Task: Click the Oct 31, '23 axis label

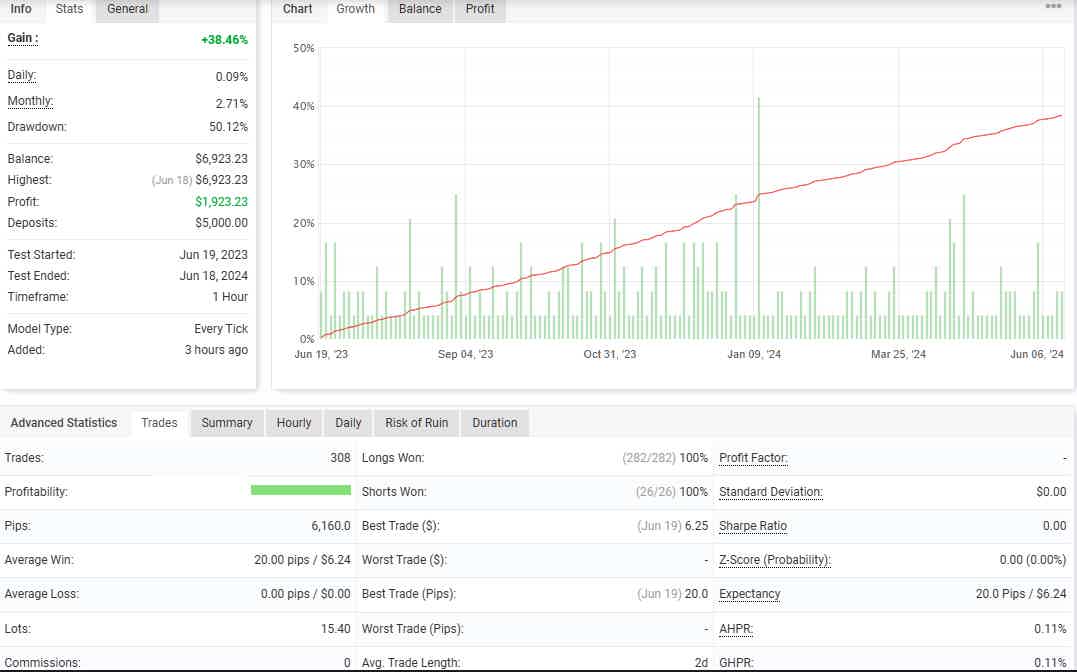Action: (x=610, y=355)
